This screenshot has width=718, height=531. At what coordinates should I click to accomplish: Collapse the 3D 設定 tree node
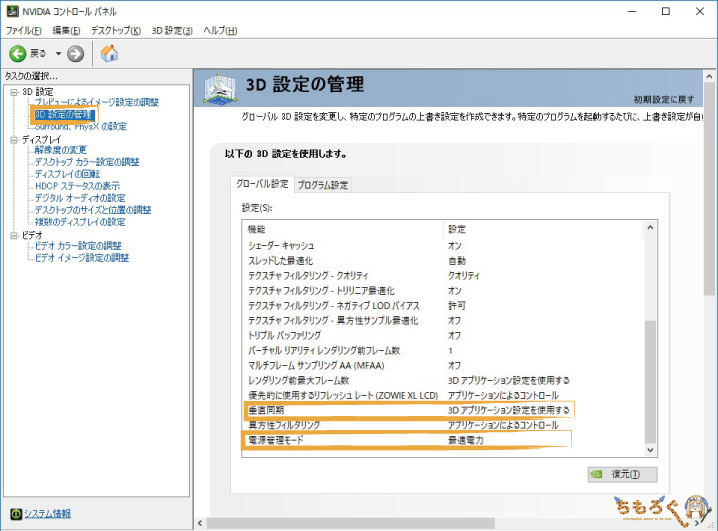pyautogui.click(x=14, y=92)
